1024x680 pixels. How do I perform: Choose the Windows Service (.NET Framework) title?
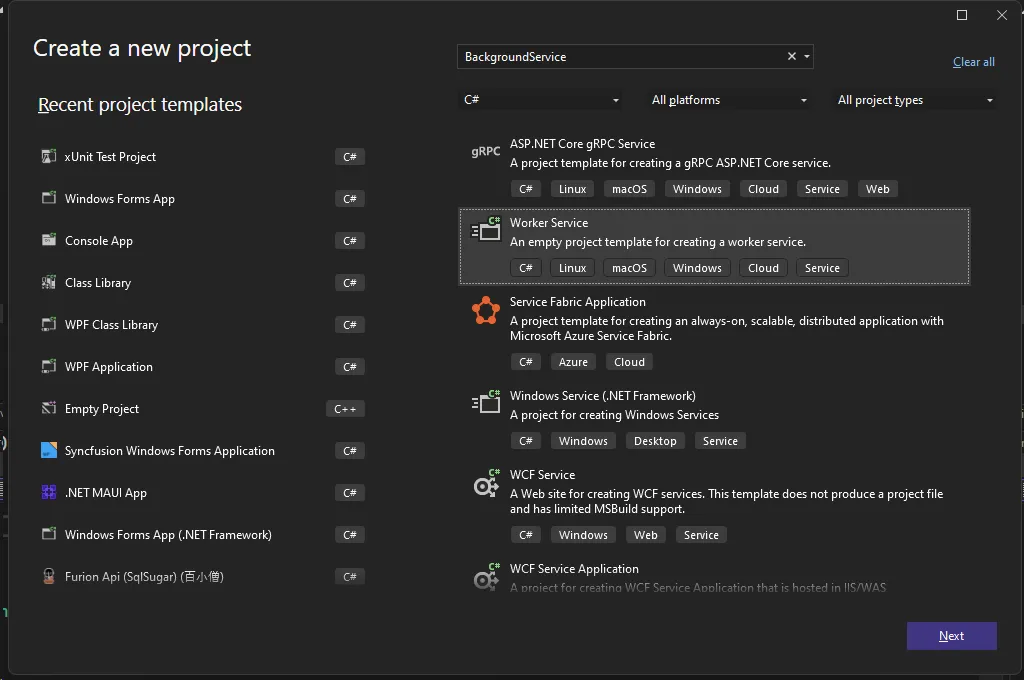603,396
